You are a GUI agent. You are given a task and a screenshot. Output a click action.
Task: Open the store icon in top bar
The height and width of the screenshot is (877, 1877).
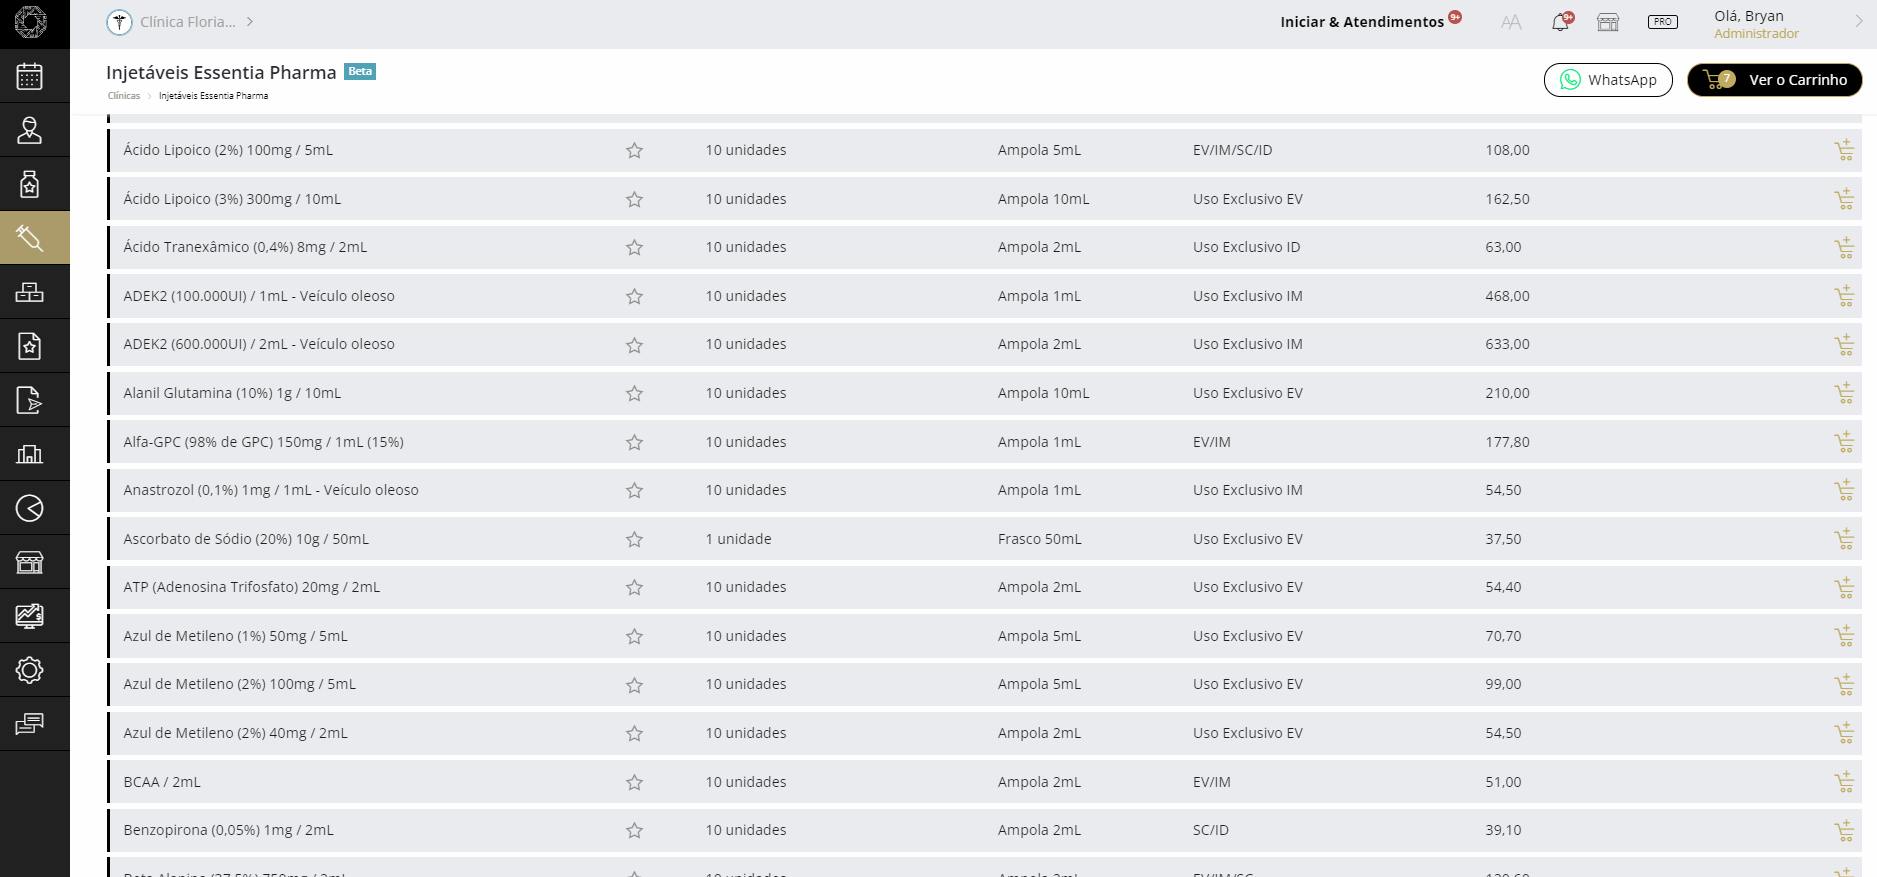click(1608, 22)
